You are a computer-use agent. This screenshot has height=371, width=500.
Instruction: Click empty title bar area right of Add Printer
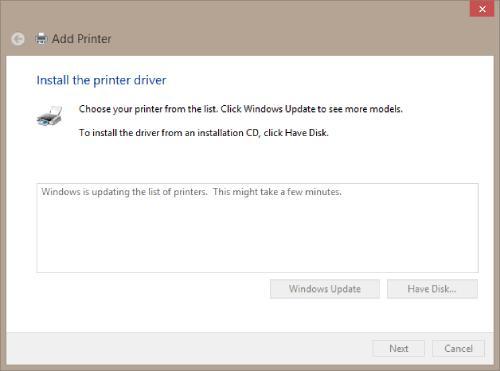pyautogui.click(x=283, y=39)
